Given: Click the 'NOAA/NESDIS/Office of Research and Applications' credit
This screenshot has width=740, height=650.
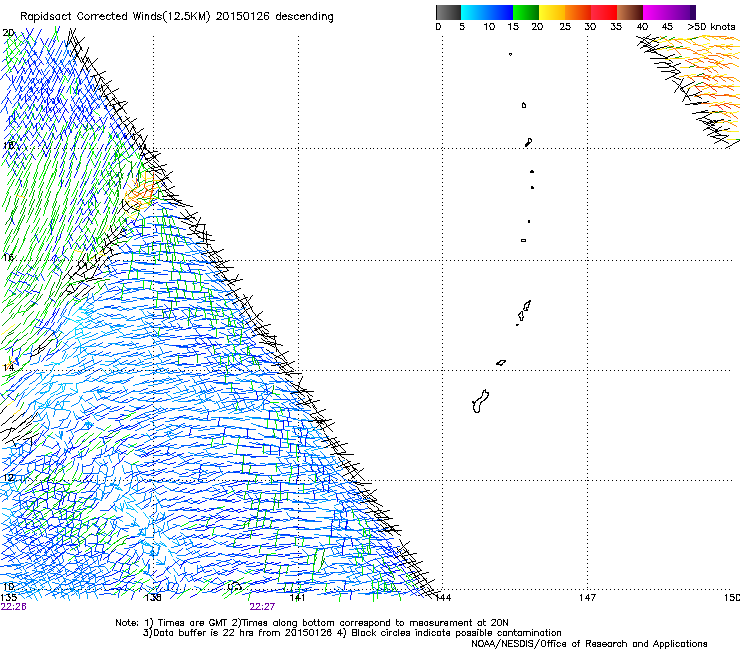Looking at the screenshot, I should click(589, 644).
